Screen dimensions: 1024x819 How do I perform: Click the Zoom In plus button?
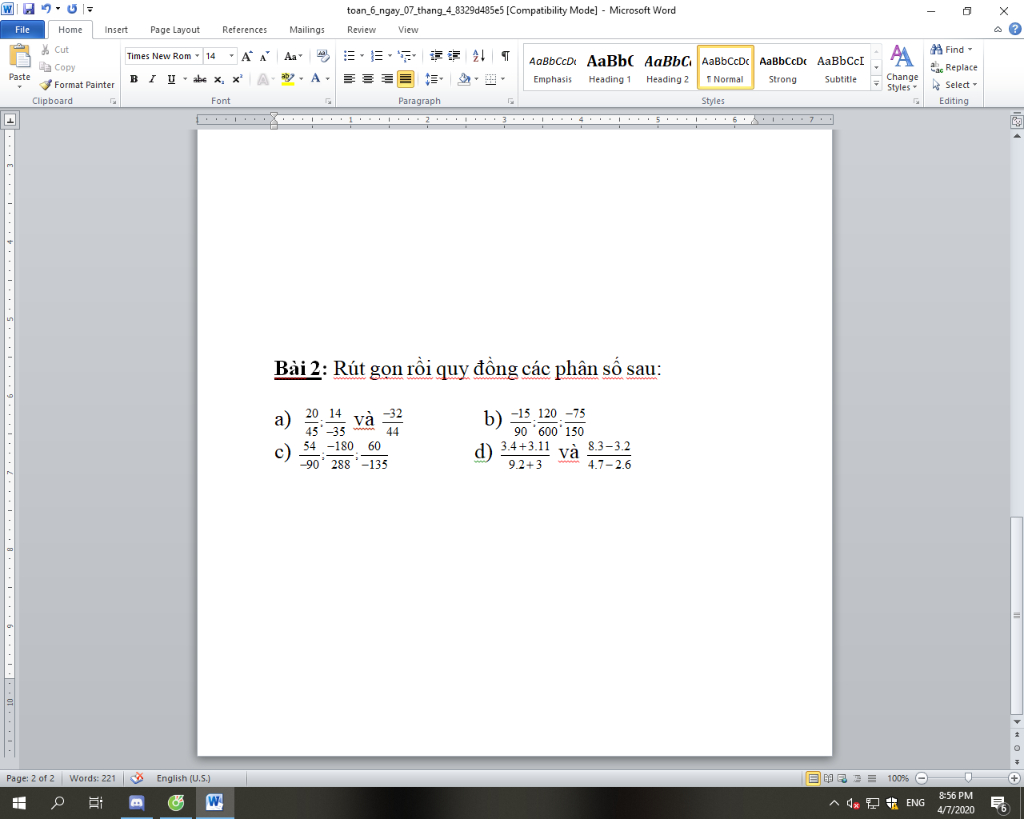pos(1014,778)
